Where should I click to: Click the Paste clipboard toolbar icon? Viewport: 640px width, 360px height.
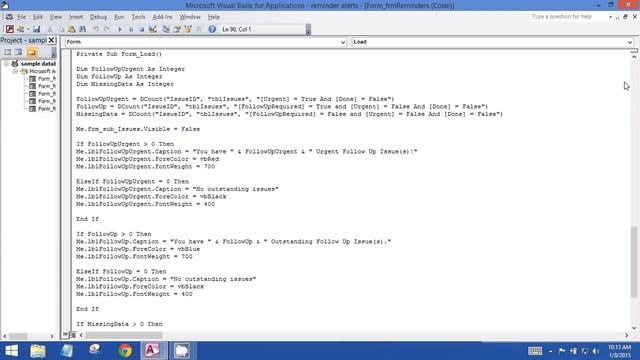(x=71, y=29)
